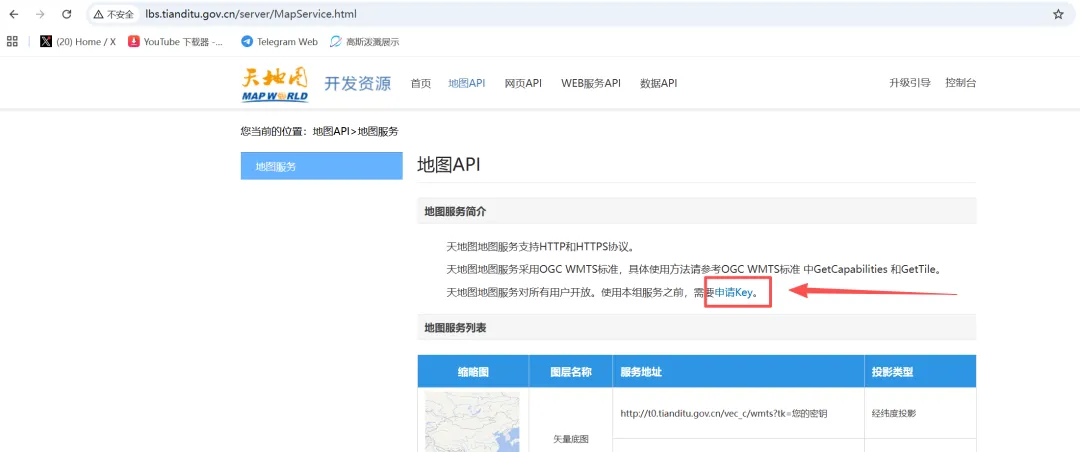1080x452 pixels.
Task: Select 地图服务 in the left sidebar
Action: [322, 166]
